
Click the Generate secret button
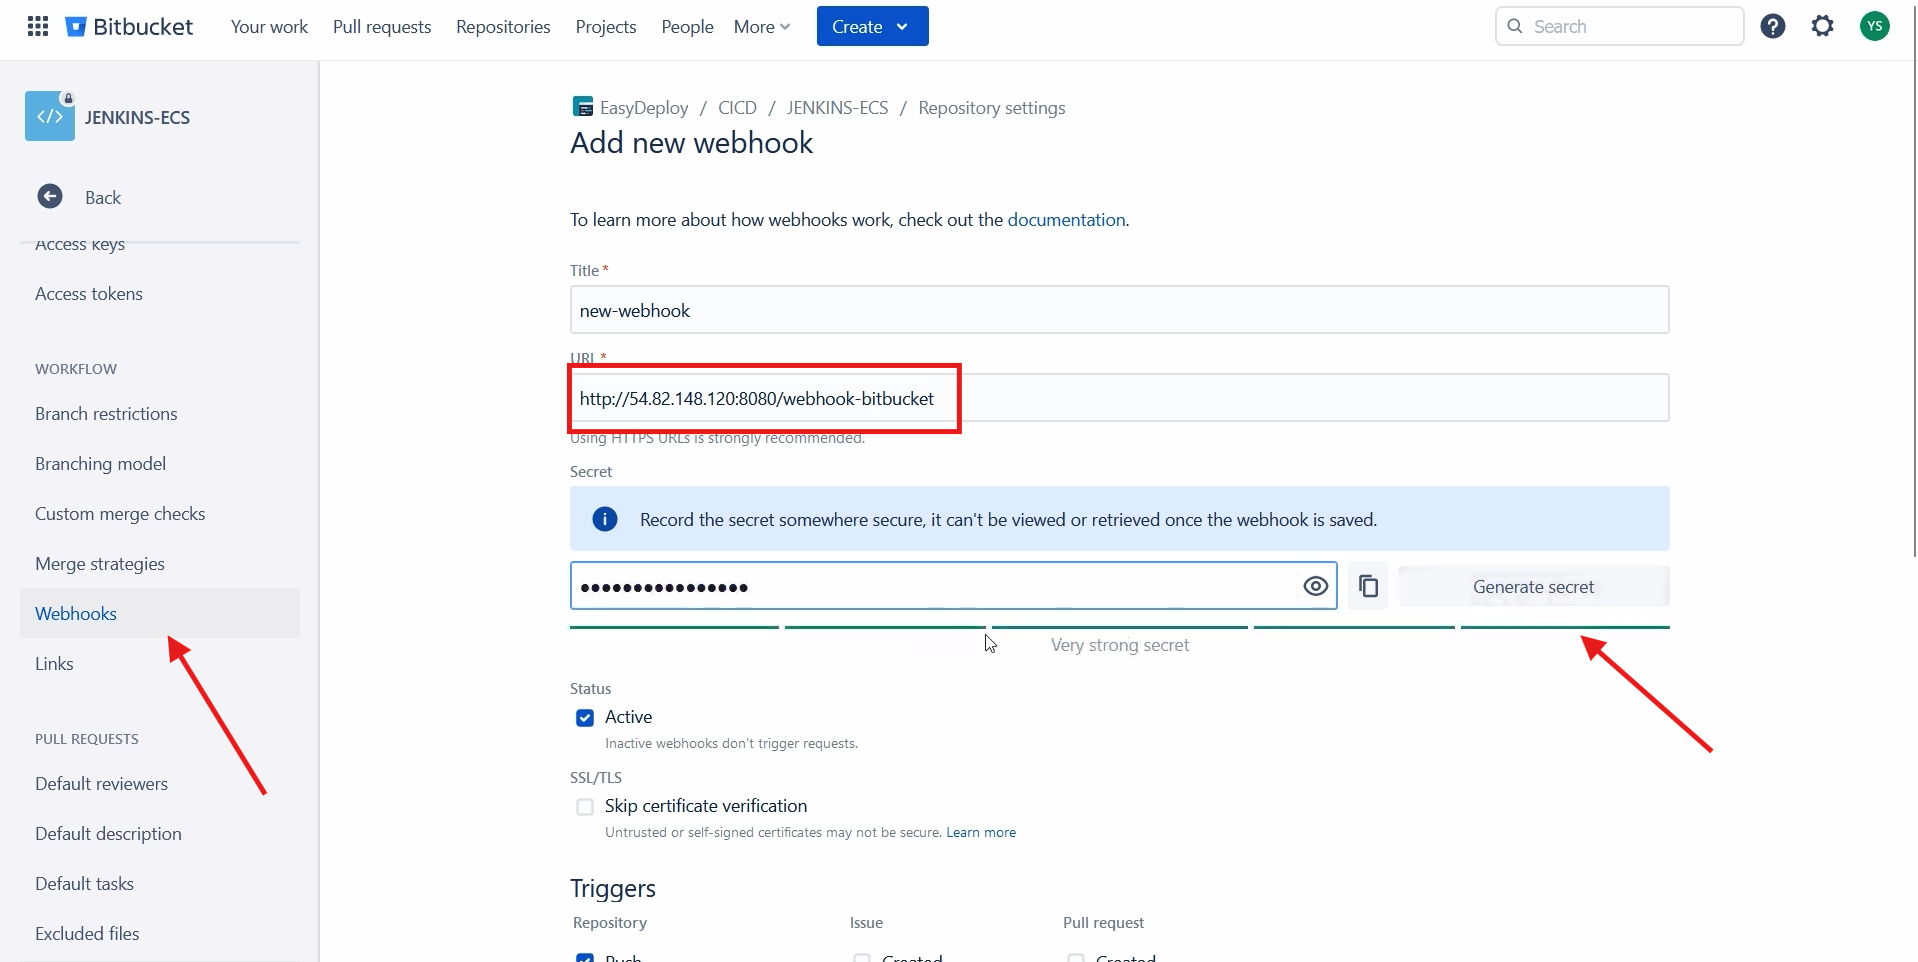point(1533,586)
